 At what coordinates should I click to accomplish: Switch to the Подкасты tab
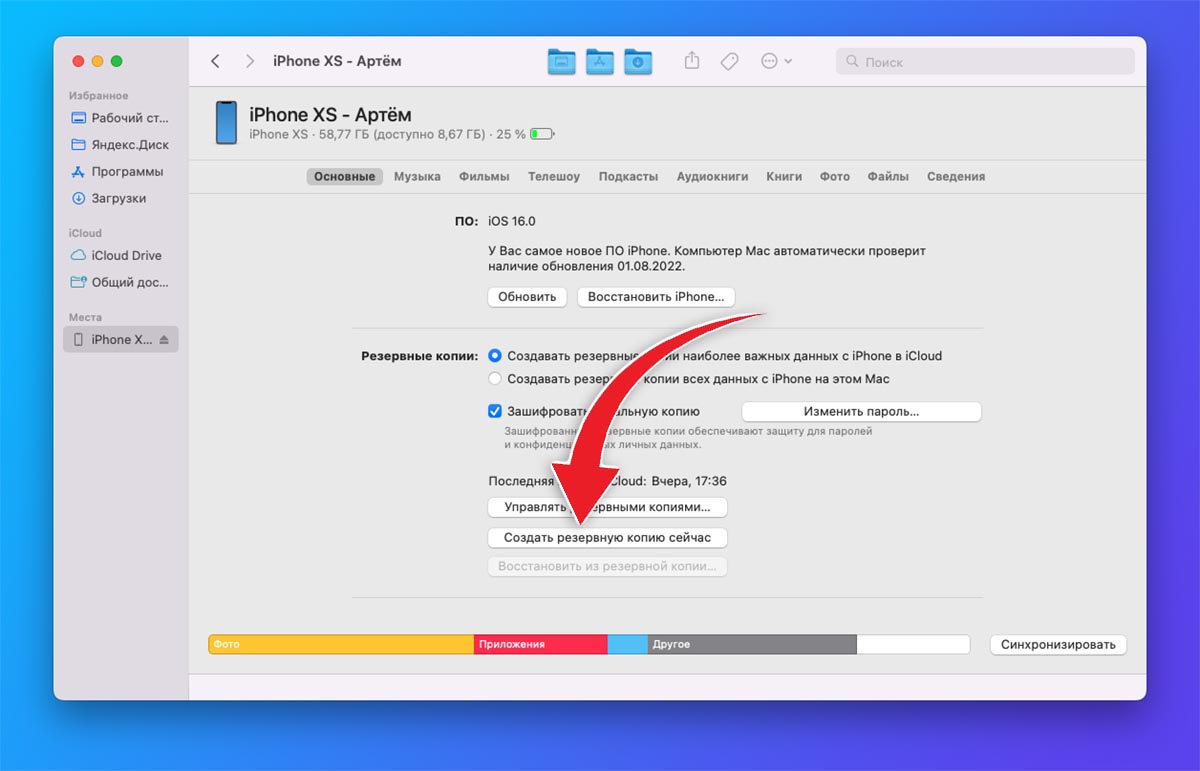click(x=628, y=177)
